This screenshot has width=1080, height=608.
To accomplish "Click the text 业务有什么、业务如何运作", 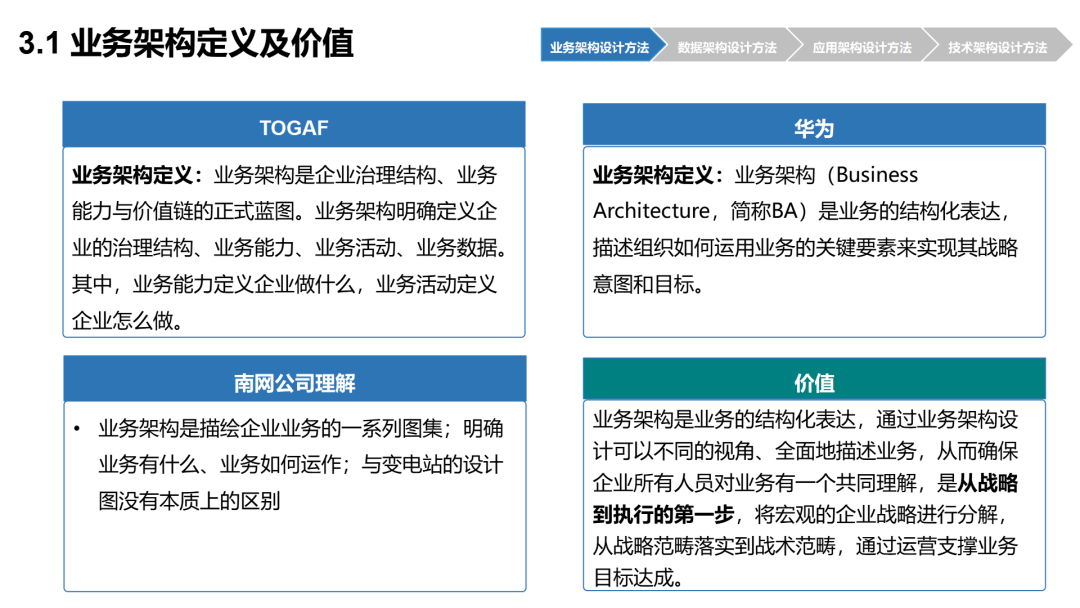I will click(220, 464).
